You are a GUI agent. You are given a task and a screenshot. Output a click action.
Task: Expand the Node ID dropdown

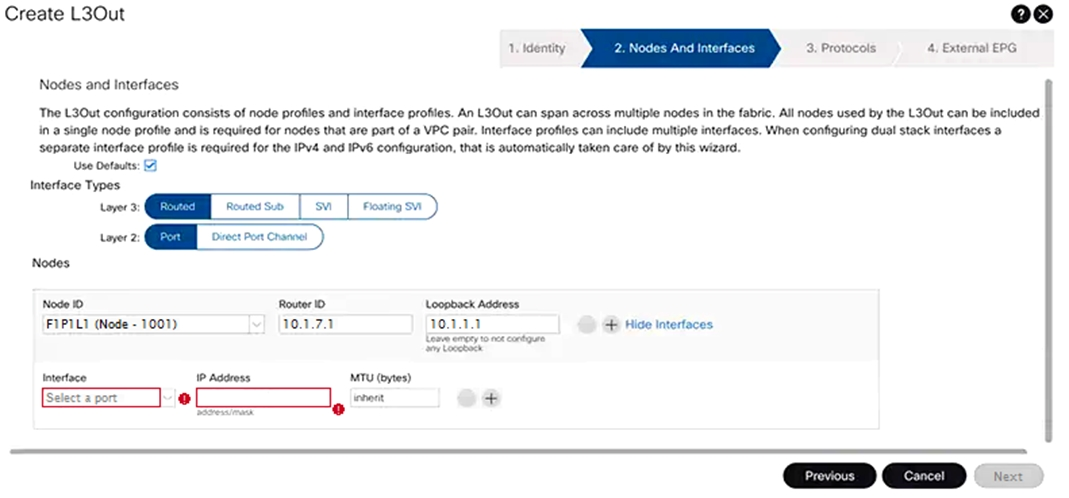click(256, 325)
